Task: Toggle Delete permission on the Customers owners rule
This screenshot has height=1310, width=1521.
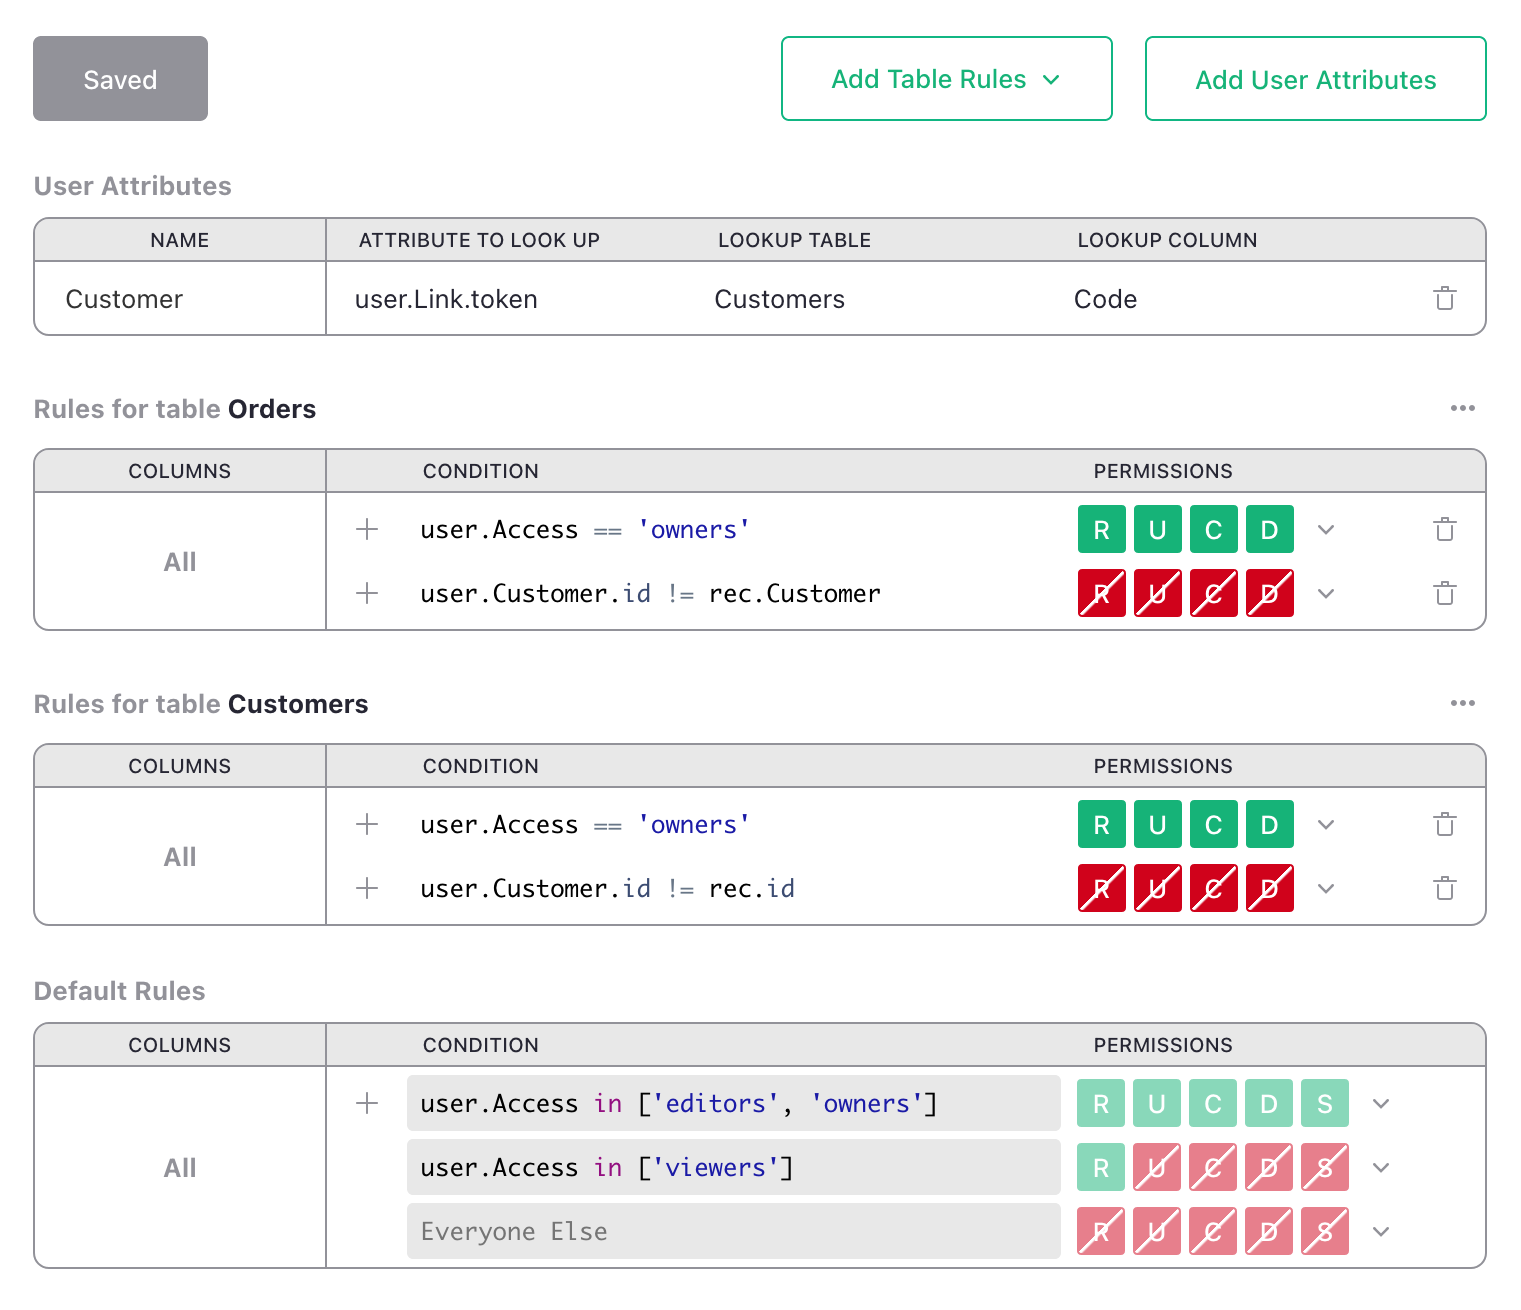Action: tap(1269, 825)
